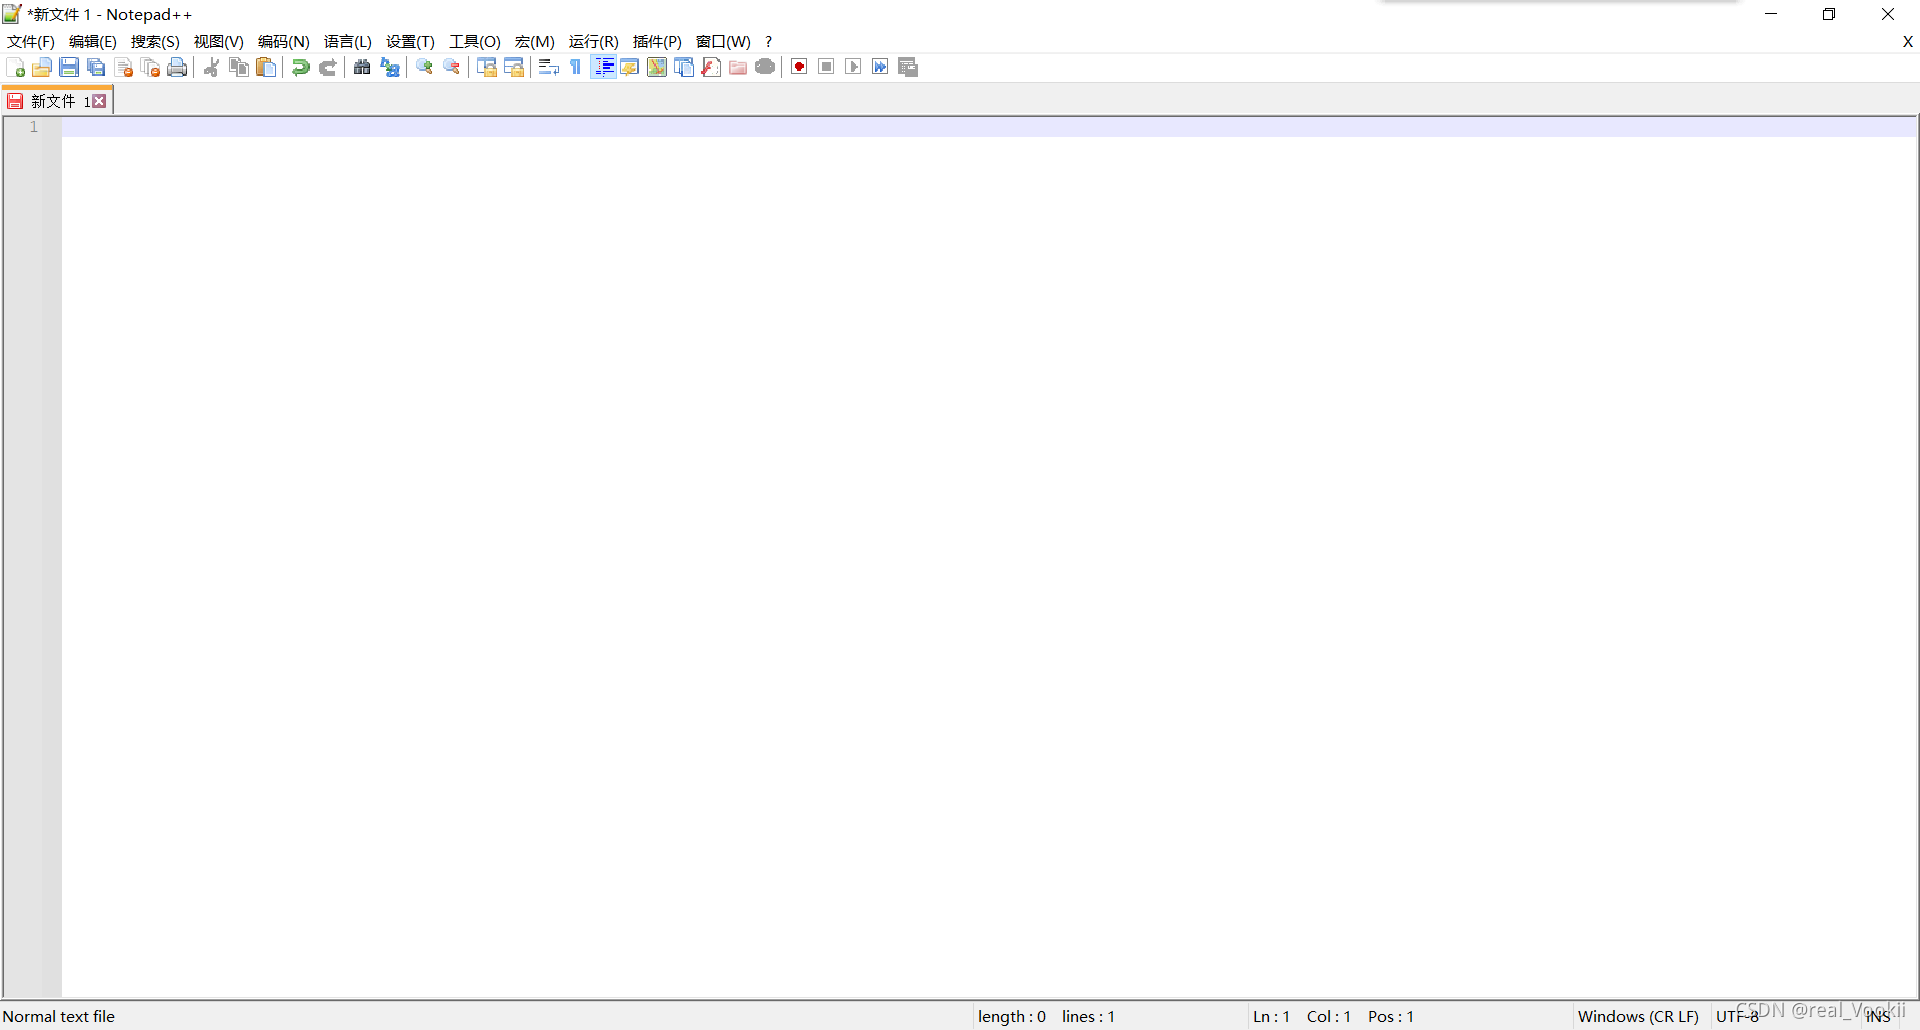1920x1030 pixels.
Task: Click the Cut scissors icon
Action: click(x=212, y=67)
